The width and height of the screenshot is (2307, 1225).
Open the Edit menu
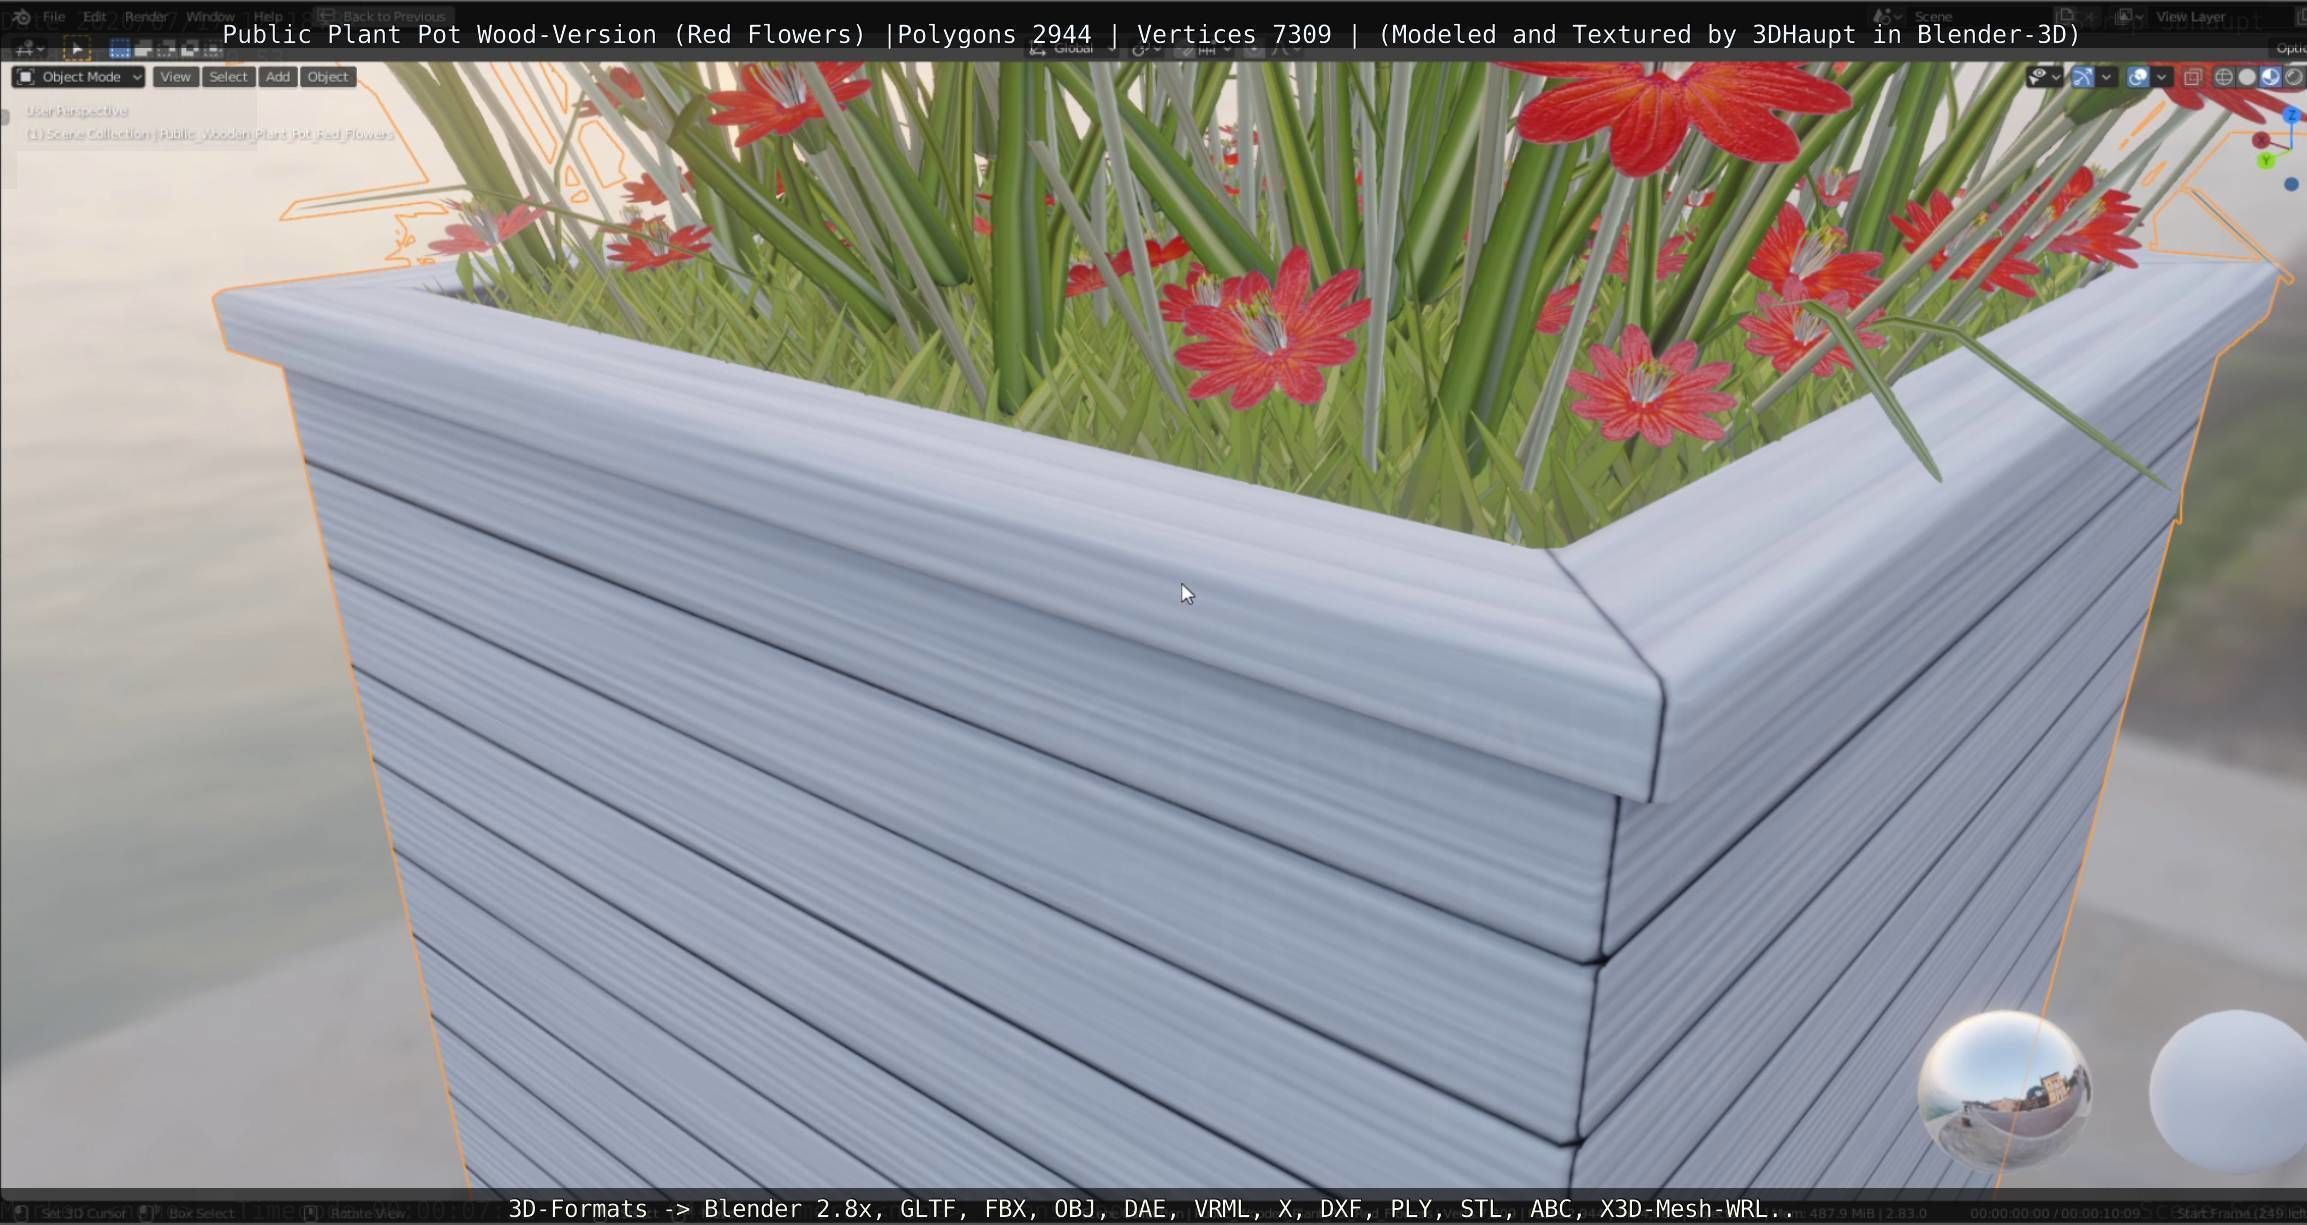coord(95,16)
